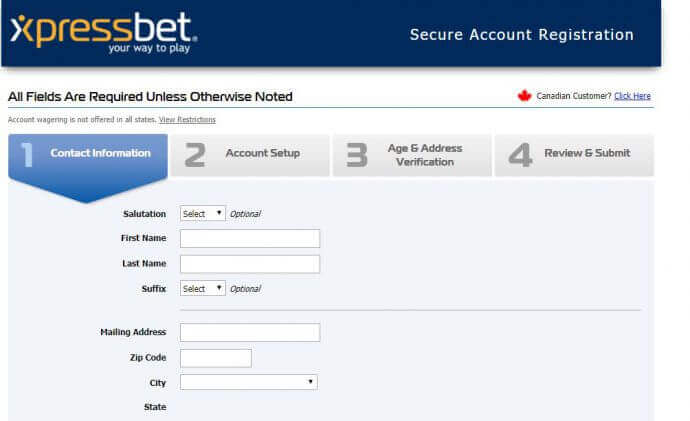Click the step number 1 icon
The height and width of the screenshot is (421, 690).
coord(27,155)
